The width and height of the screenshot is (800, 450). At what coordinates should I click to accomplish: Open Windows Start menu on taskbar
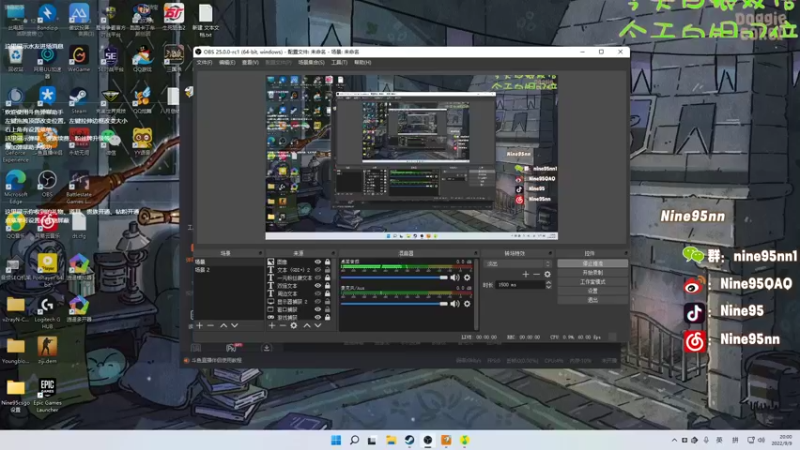click(x=336, y=440)
